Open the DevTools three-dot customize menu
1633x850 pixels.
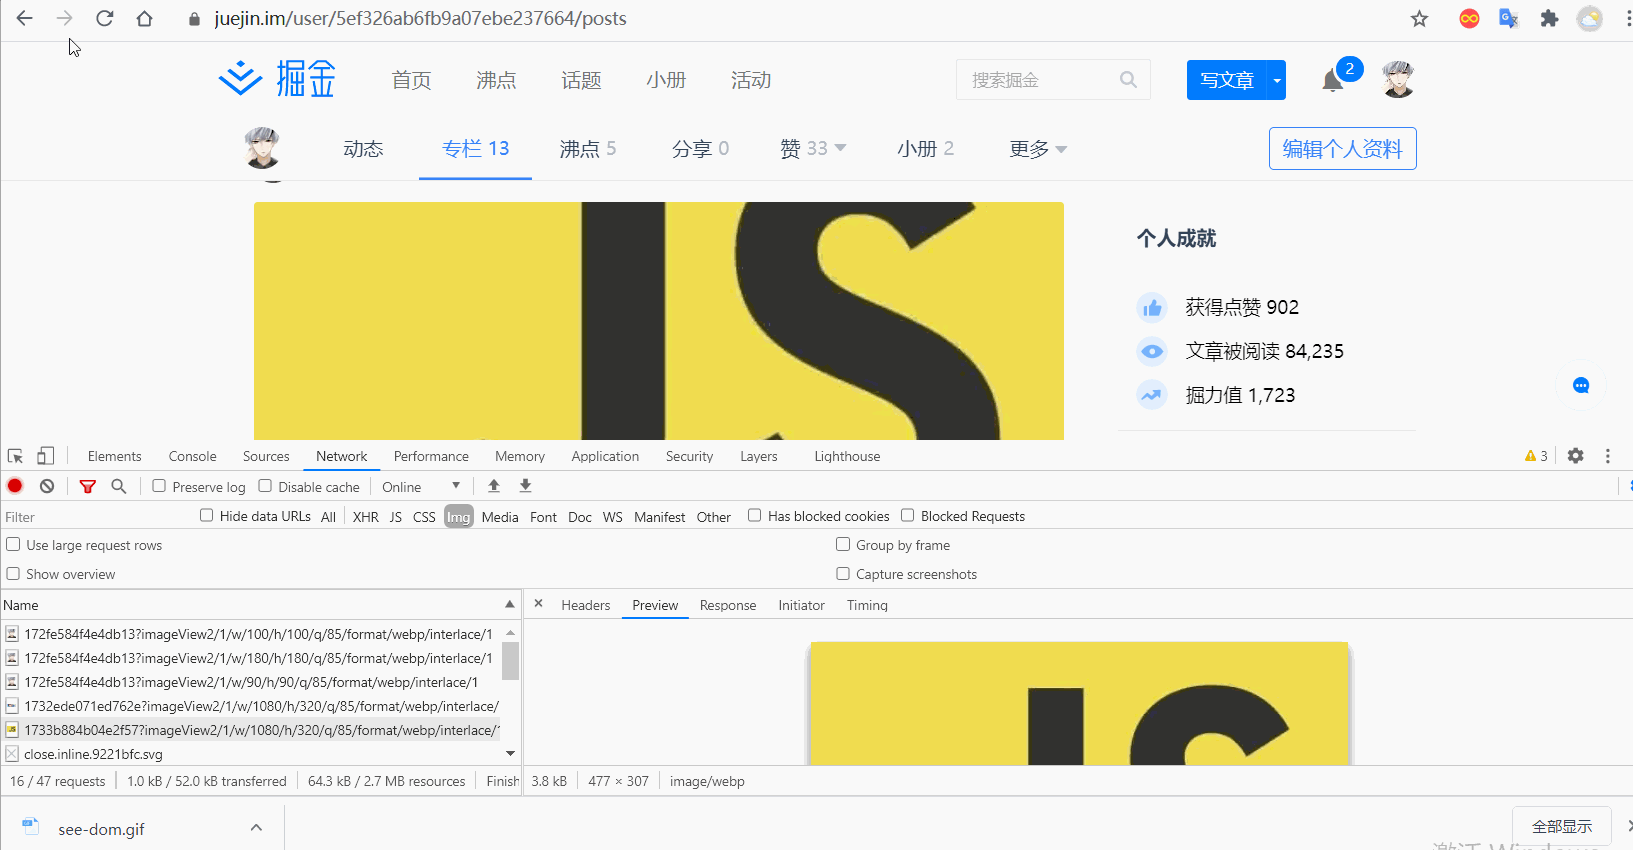coord(1608,456)
